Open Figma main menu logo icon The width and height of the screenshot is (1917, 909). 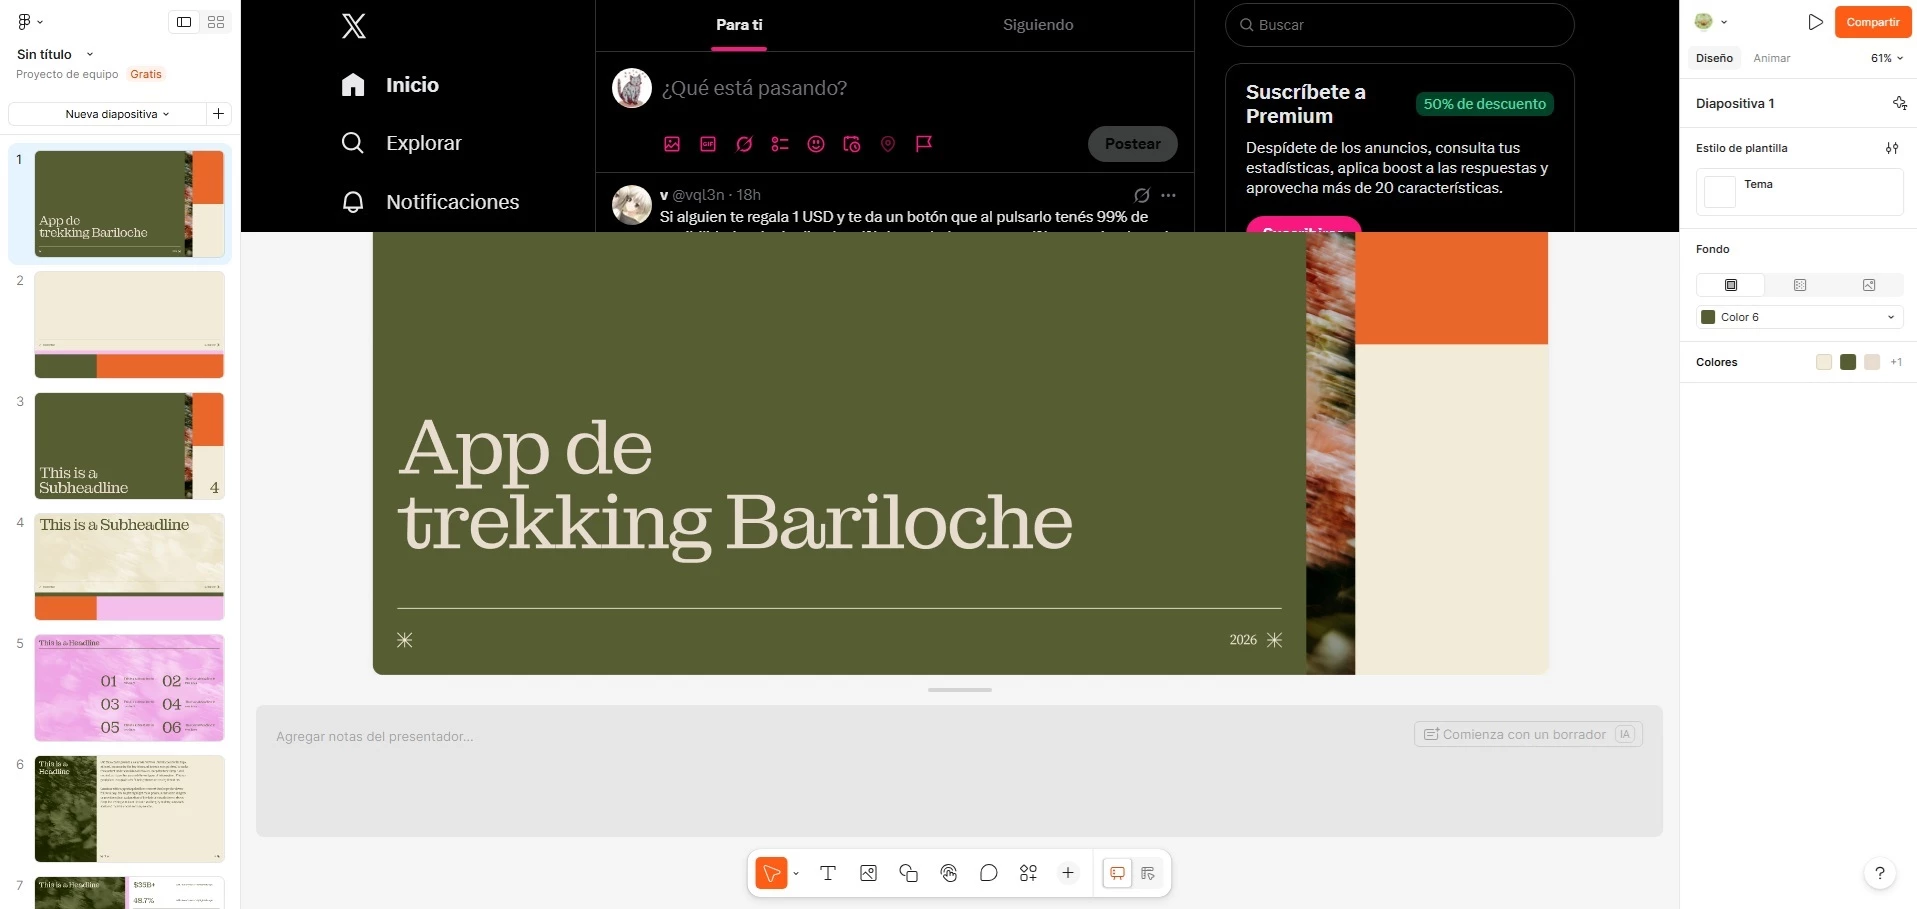coord(24,21)
